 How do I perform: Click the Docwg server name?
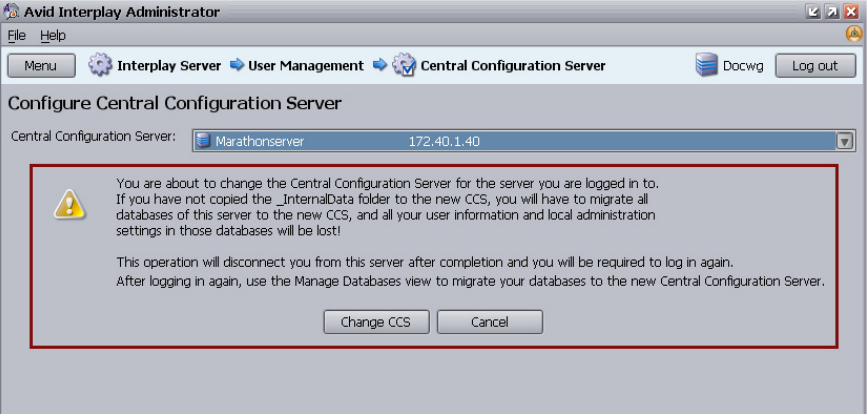point(743,66)
